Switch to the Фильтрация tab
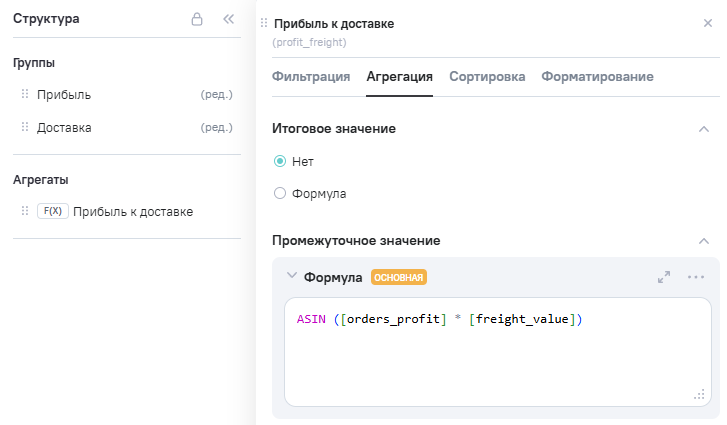The height and width of the screenshot is (425, 727). (x=310, y=77)
